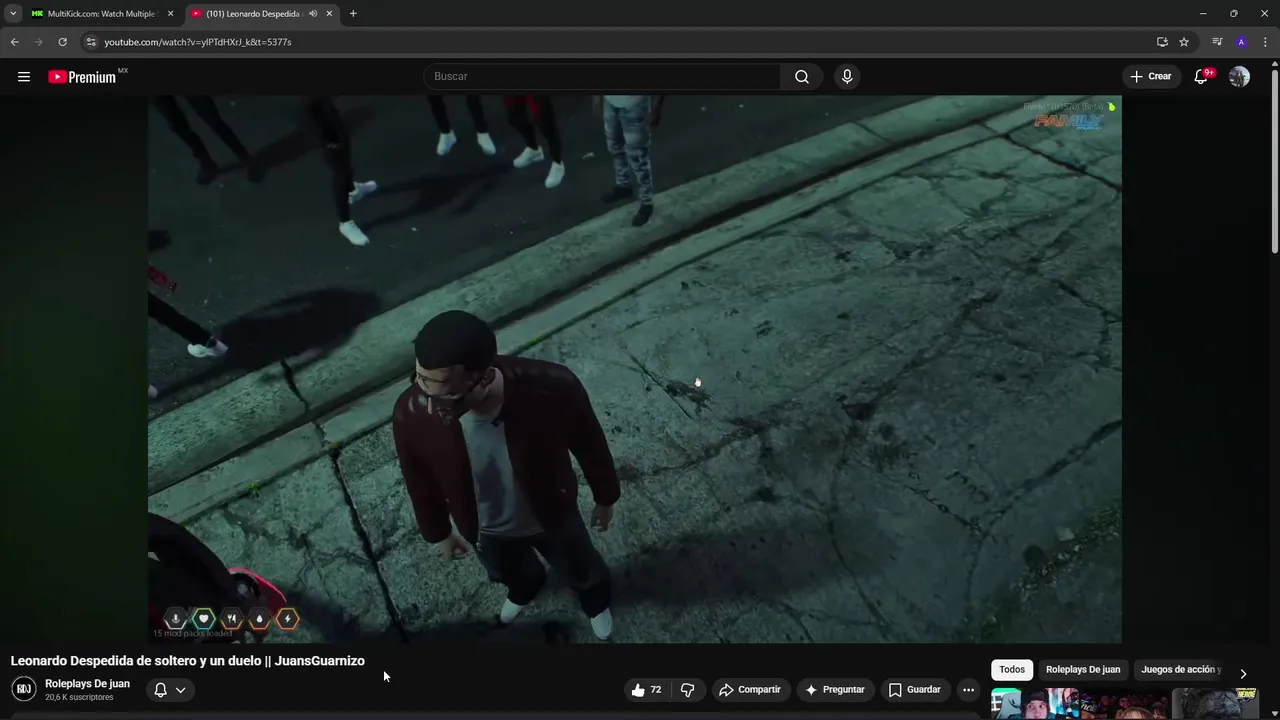Open the tab search dropdown arrow
The height and width of the screenshot is (720, 1280).
pos(13,14)
